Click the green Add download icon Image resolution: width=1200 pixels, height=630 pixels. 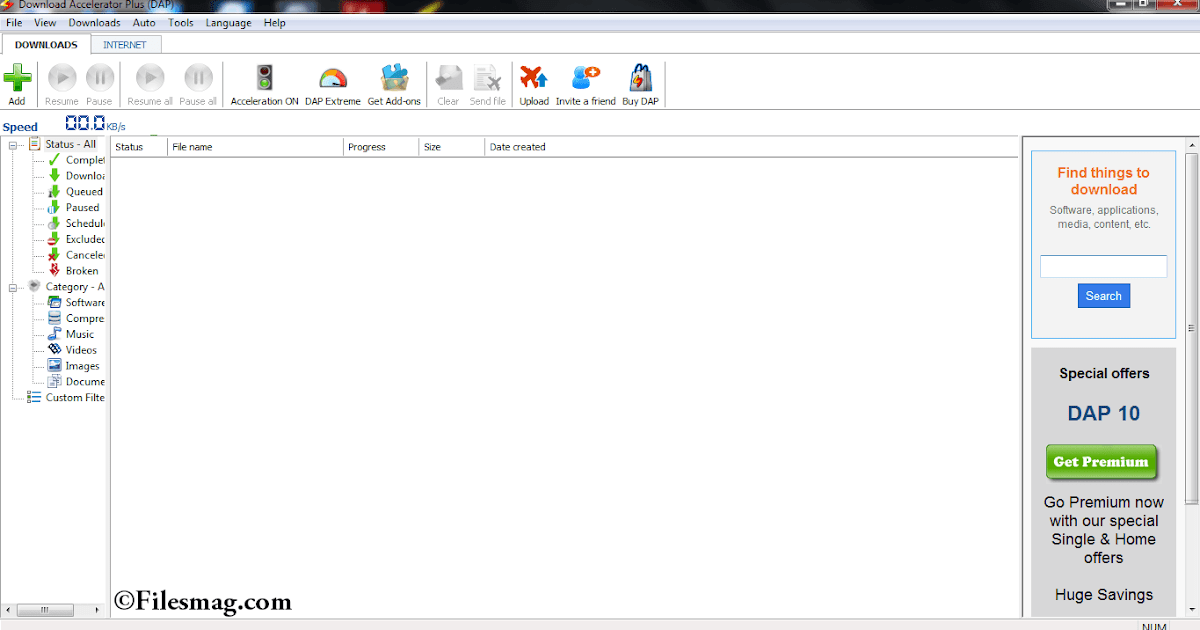click(x=17, y=77)
